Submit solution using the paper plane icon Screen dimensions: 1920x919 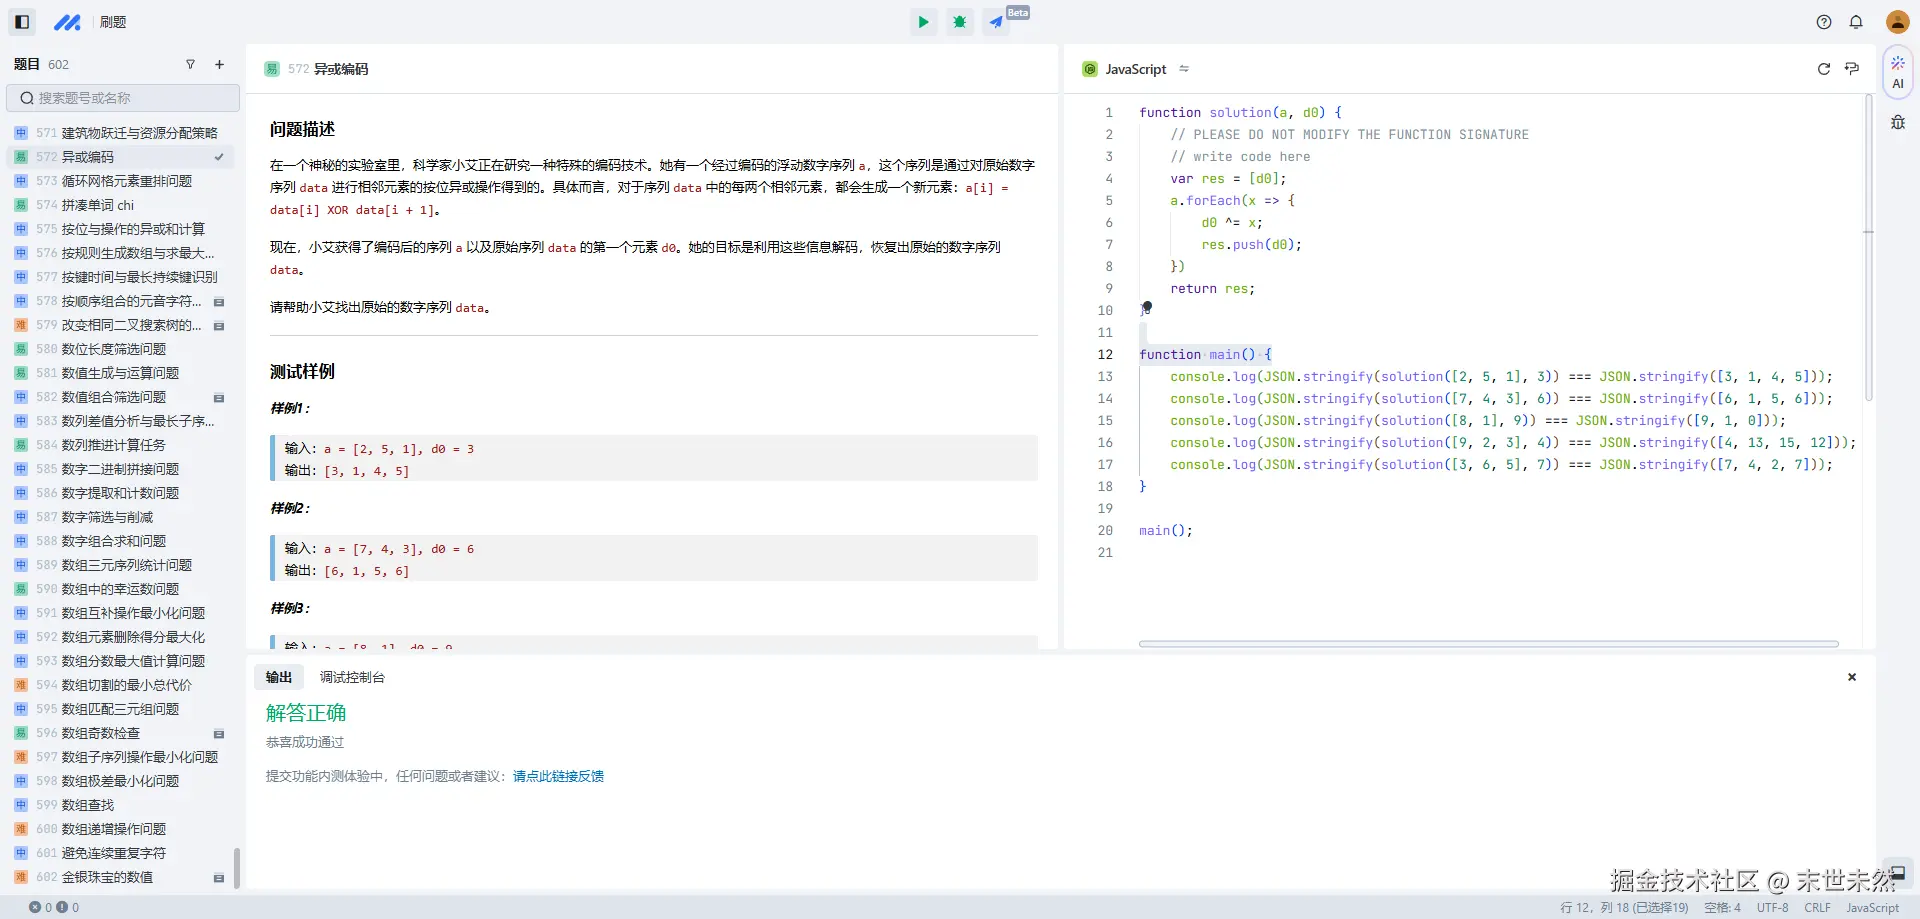[996, 22]
